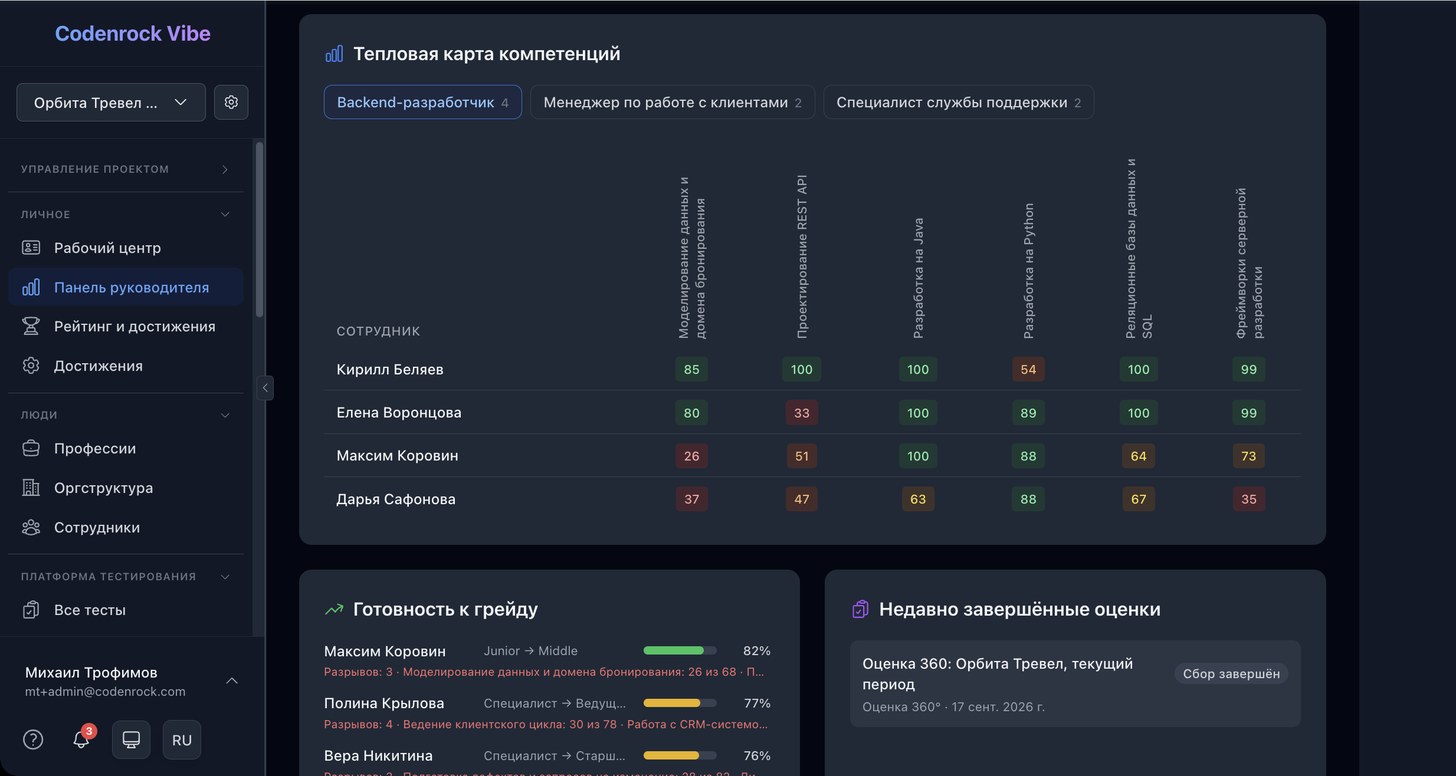
Task: Open Профессии menu item
Action: [126, 449]
